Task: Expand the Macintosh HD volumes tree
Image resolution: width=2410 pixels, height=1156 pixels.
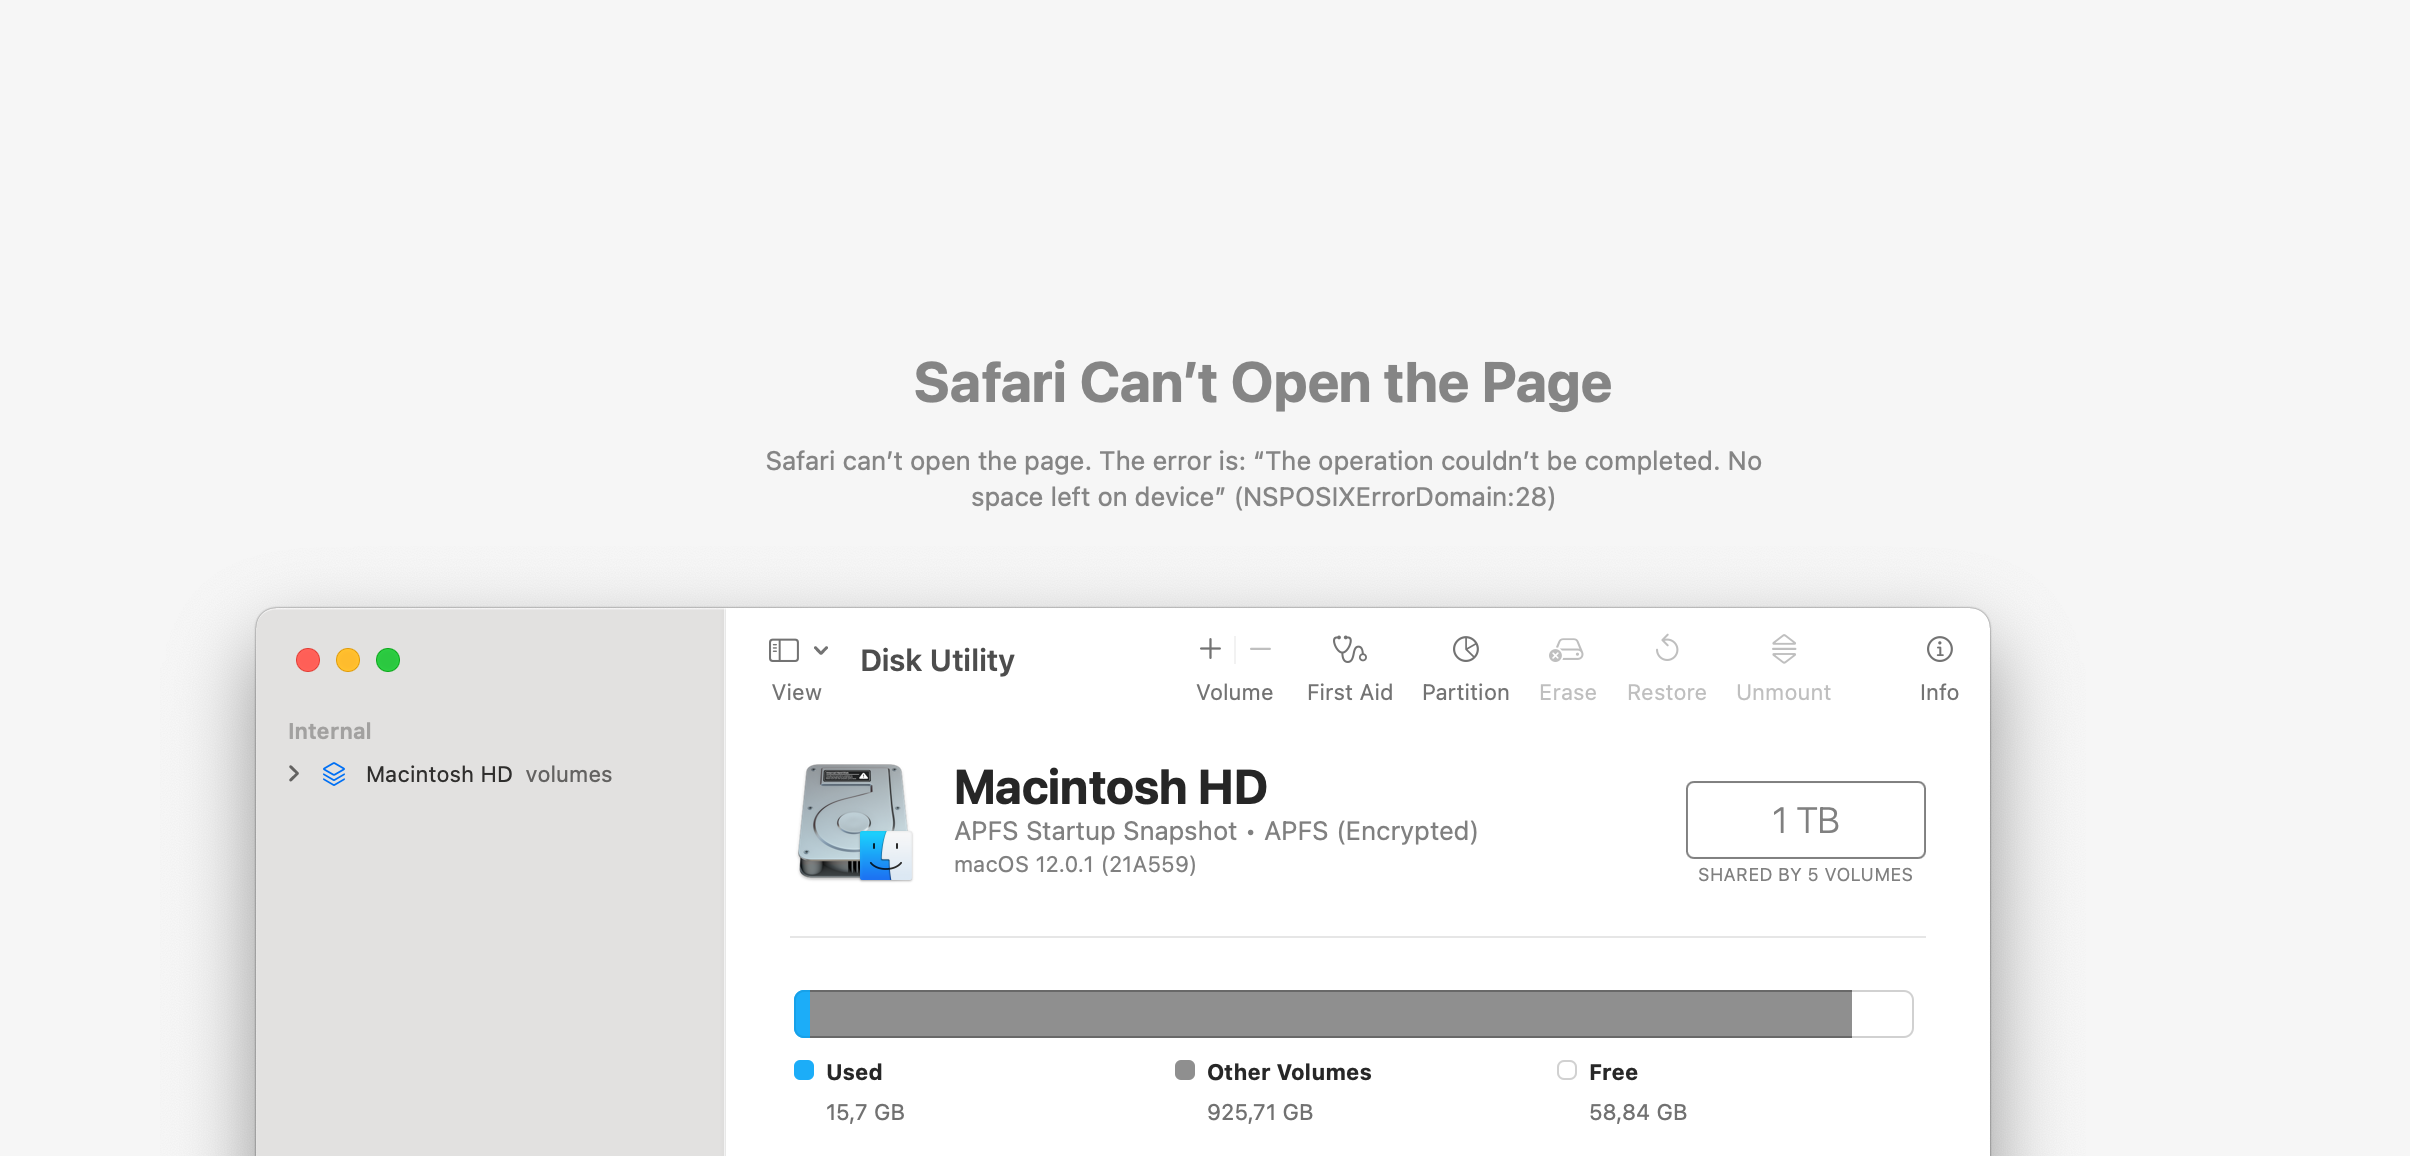Action: [x=294, y=774]
